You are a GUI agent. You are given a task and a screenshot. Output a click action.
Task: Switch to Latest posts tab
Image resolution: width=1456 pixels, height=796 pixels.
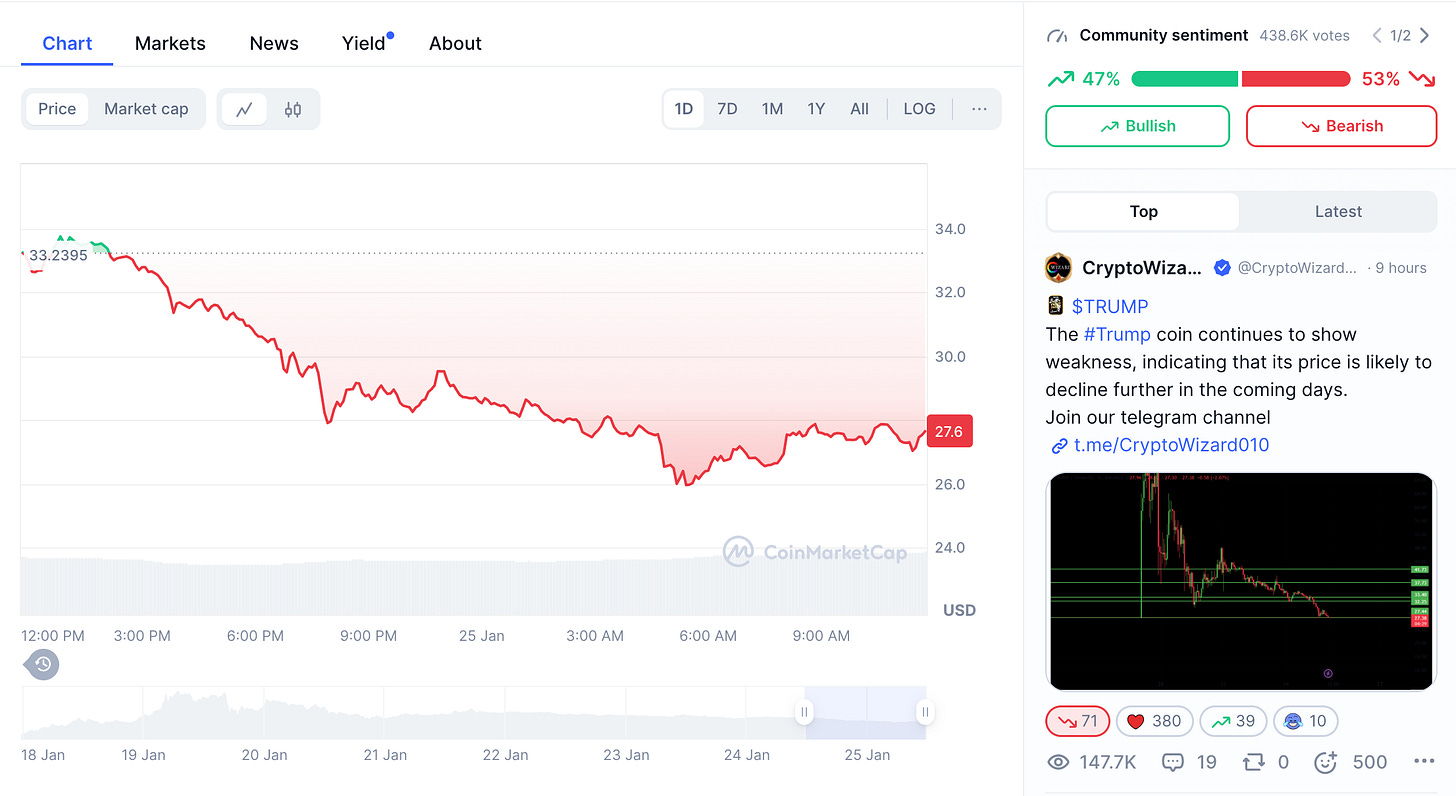(1338, 211)
